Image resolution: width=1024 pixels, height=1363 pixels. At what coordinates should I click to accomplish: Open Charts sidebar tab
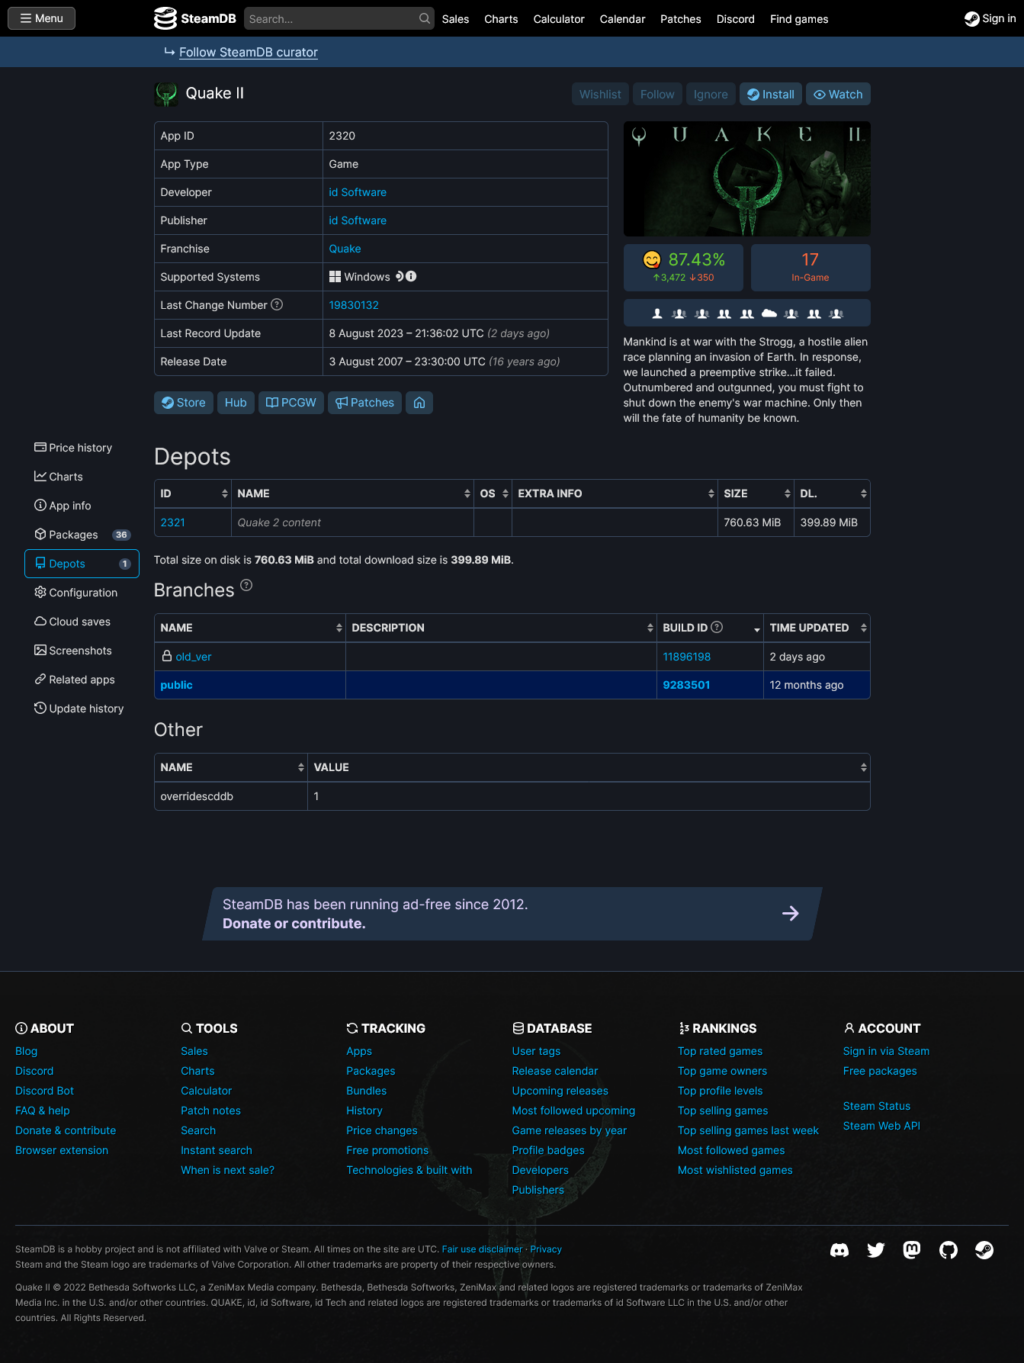[81, 477]
